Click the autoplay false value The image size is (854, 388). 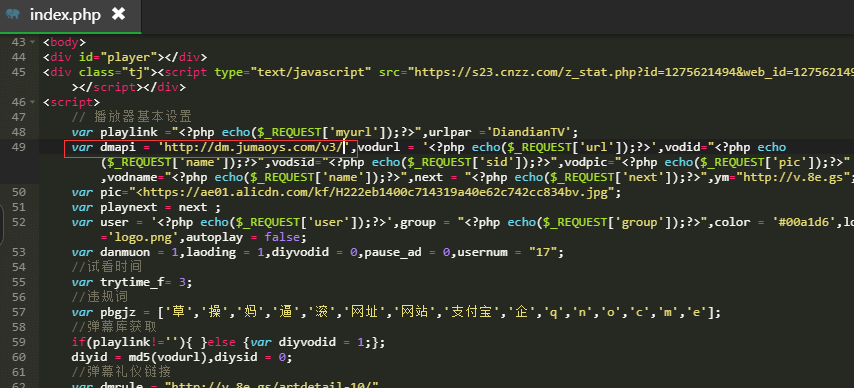pyautogui.click(x=282, y=237)
